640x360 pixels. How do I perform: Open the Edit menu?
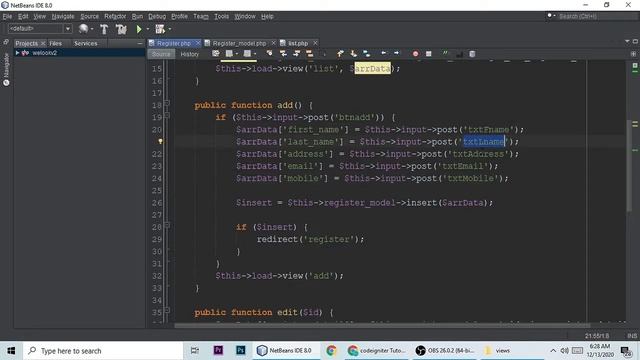(23, 16)
